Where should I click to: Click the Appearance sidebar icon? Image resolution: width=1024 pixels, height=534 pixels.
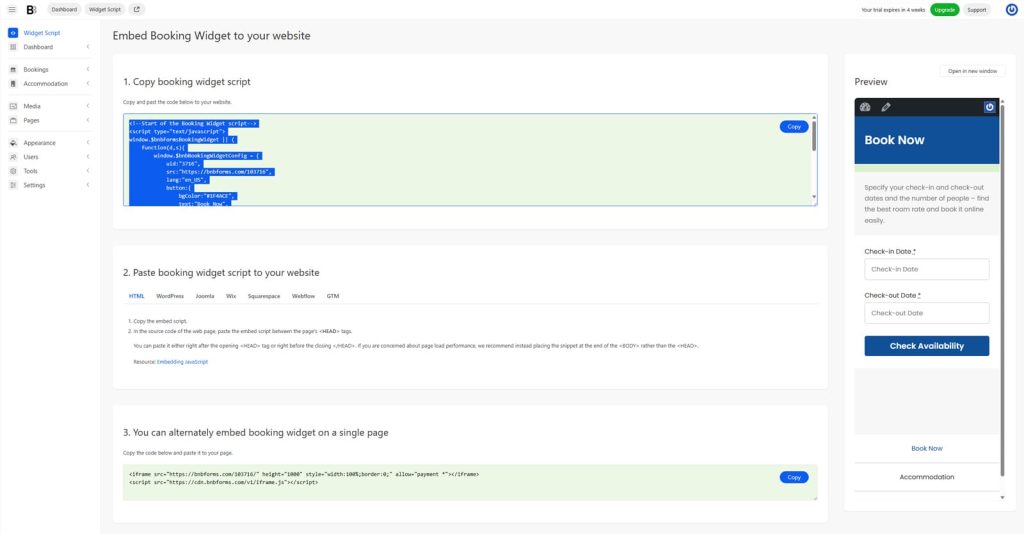point(13,143)
